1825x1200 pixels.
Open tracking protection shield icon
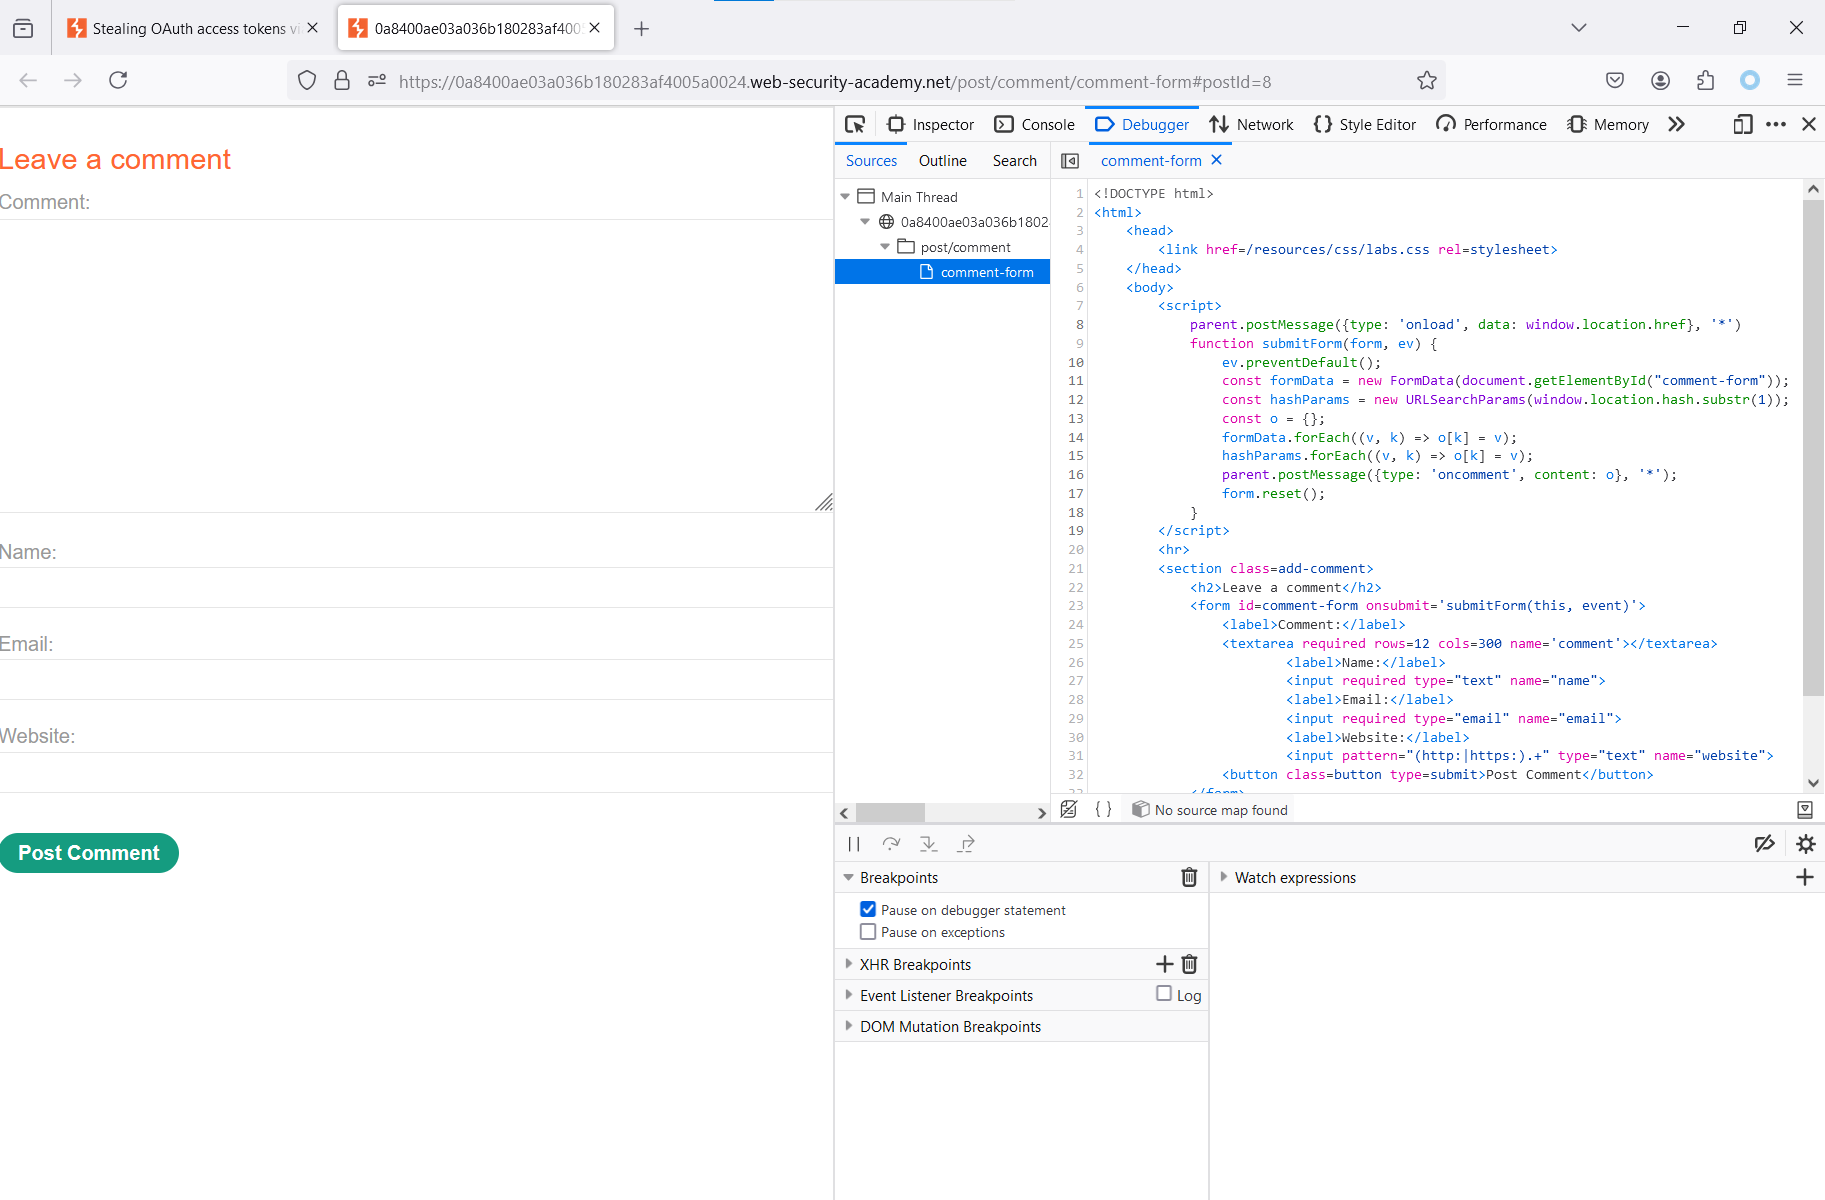[x=307, y=81]
